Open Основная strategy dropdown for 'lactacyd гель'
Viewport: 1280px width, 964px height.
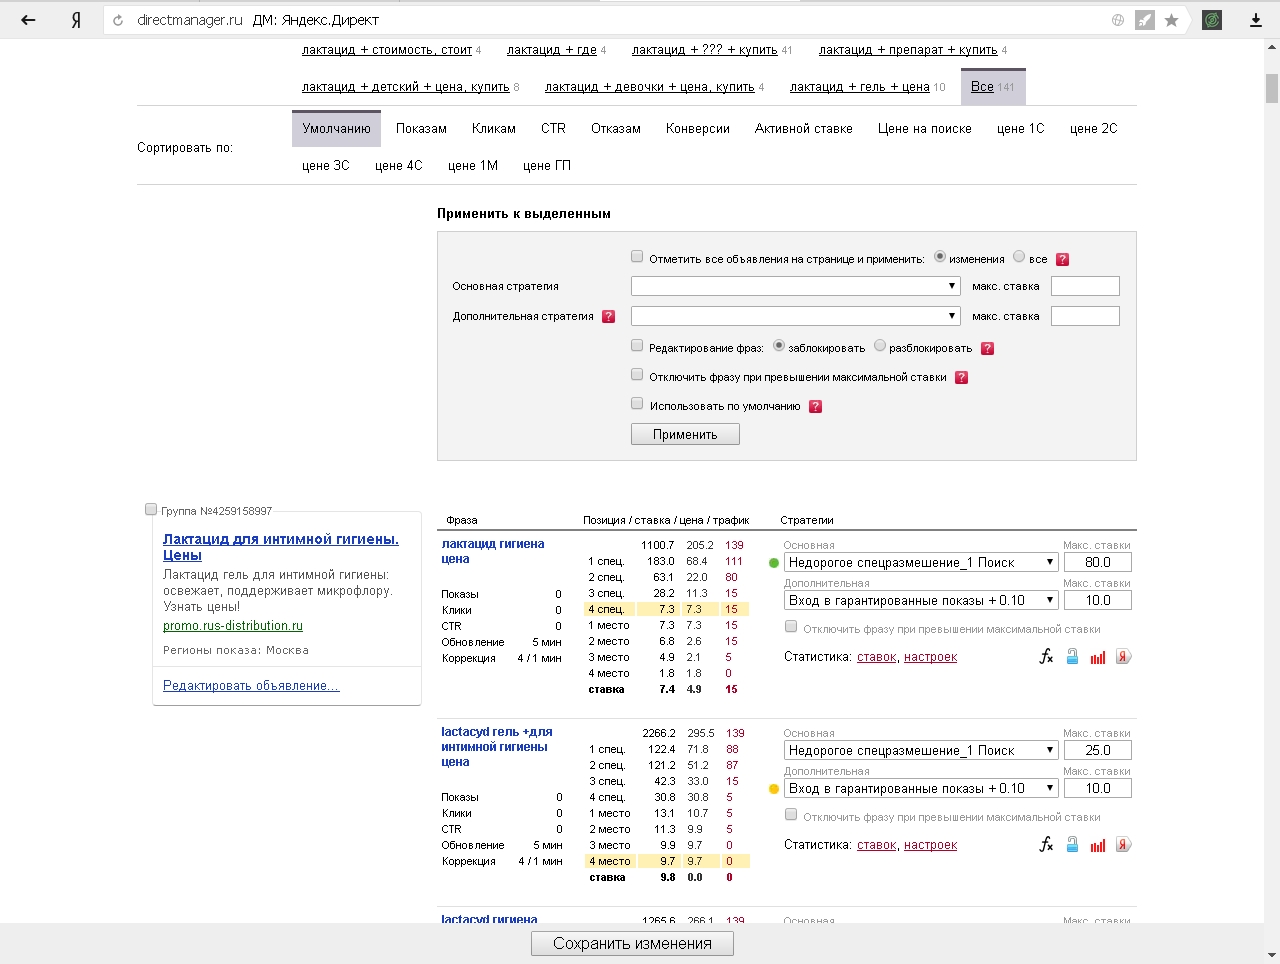921,751
